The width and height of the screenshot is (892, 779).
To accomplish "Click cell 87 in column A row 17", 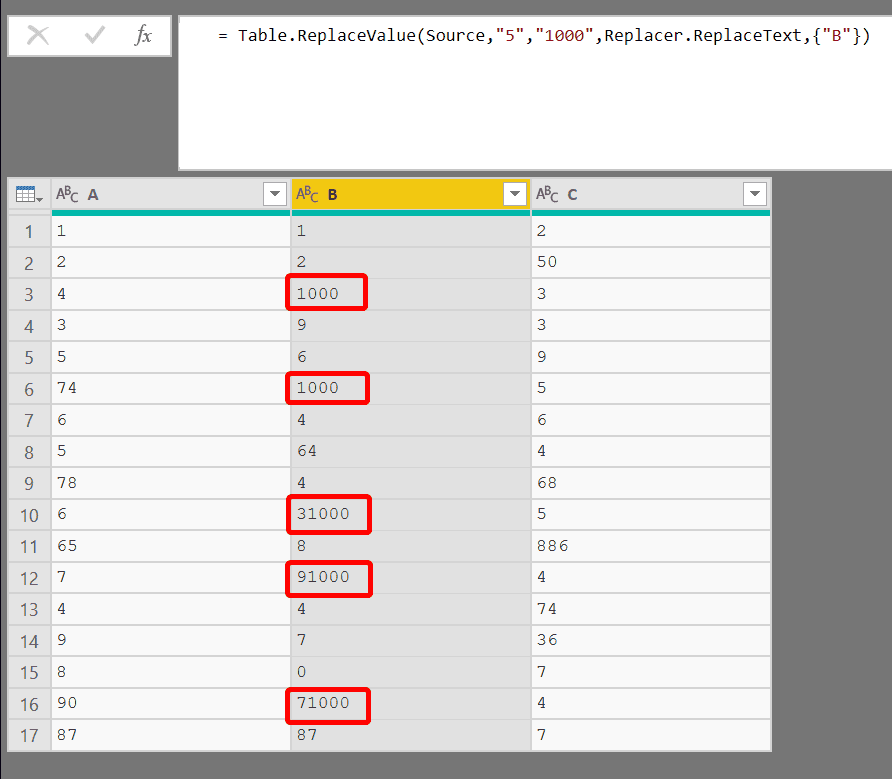I will coord(171,735).
